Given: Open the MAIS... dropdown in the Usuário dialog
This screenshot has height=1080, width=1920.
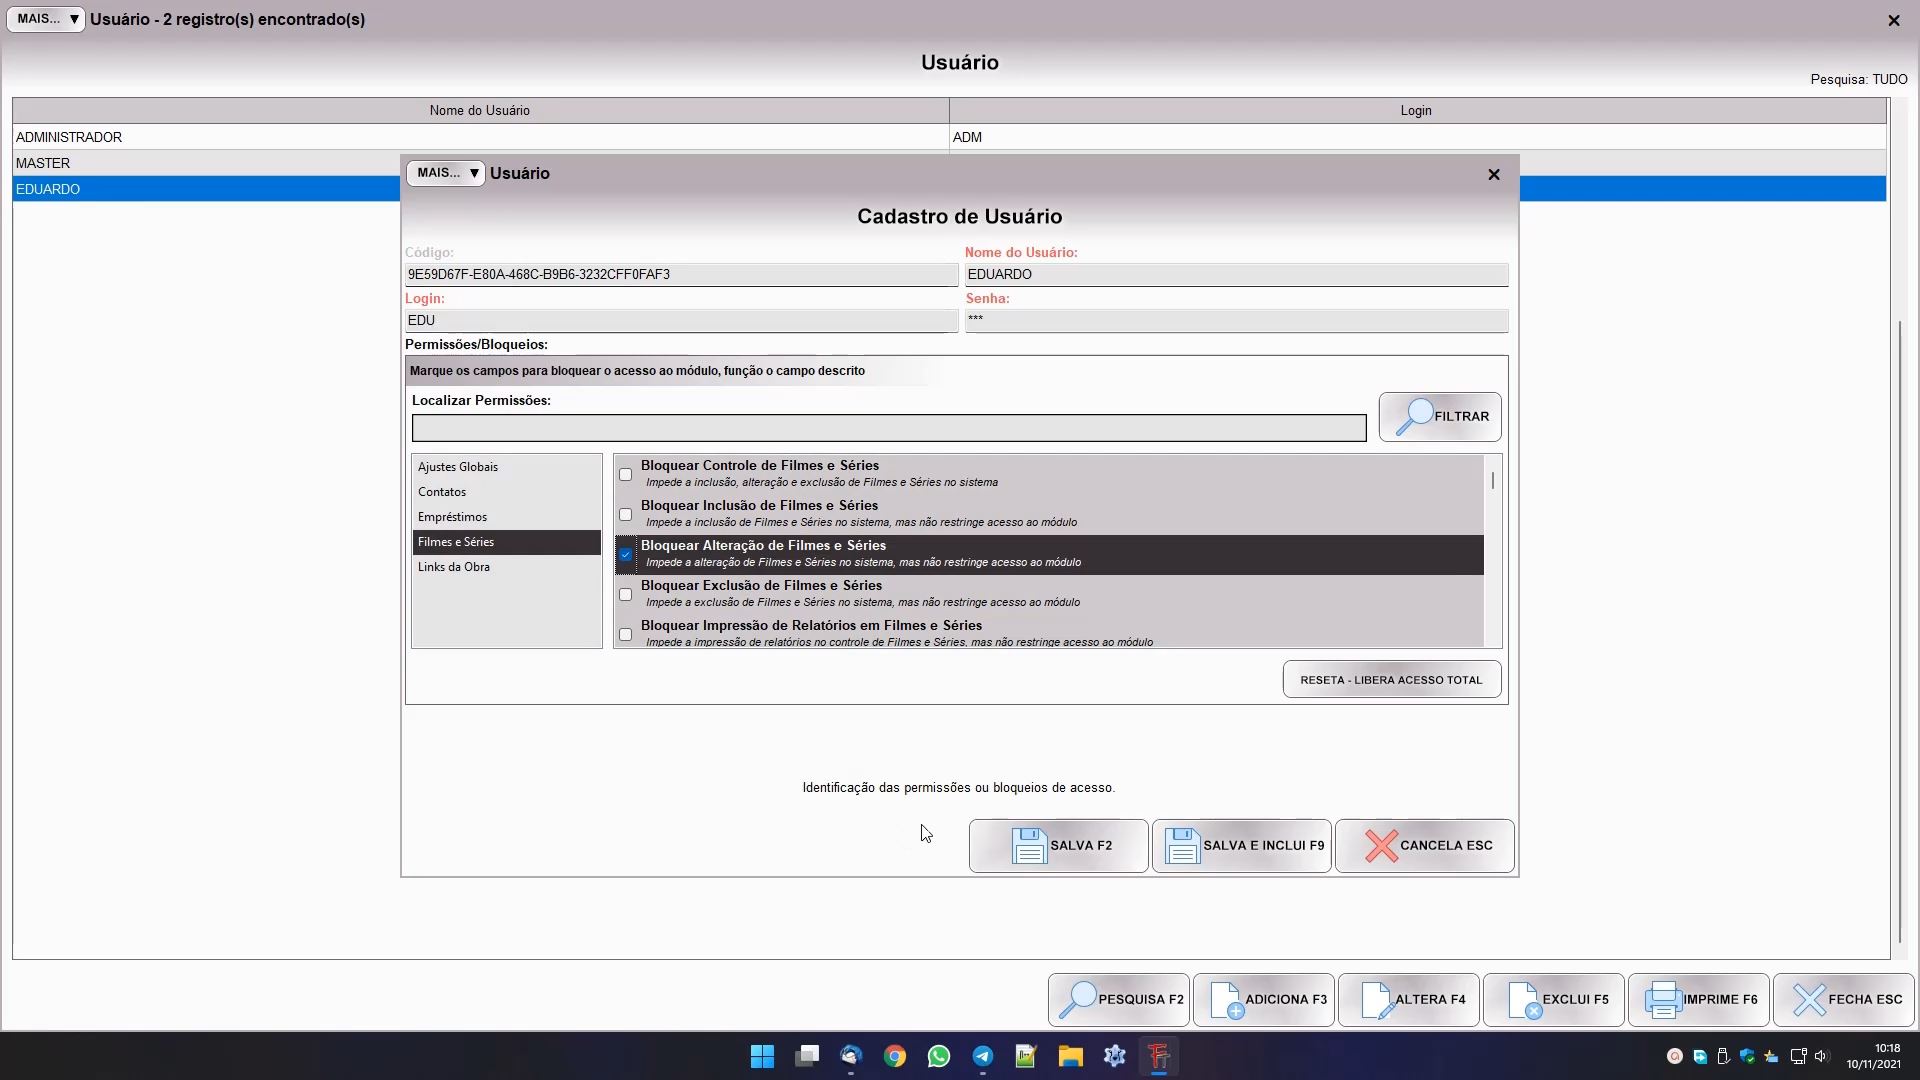Looking at the screenshot, I should [x=446, y=173].
